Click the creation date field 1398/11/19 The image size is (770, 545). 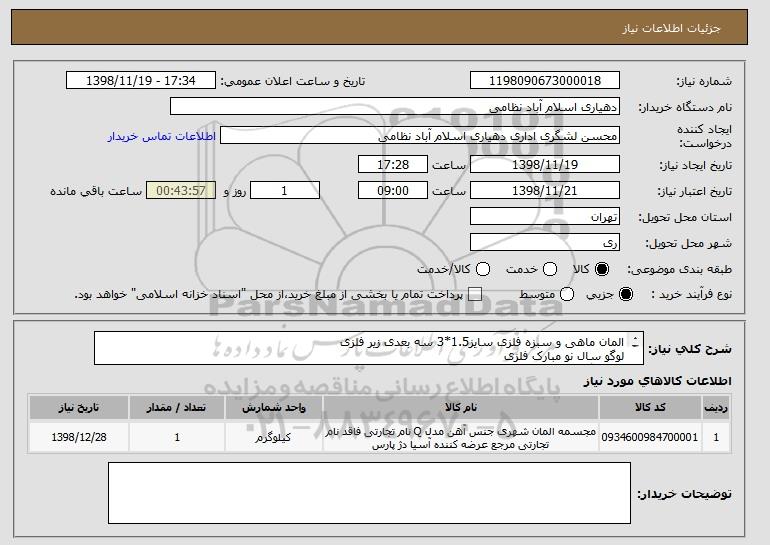[545, 164]
